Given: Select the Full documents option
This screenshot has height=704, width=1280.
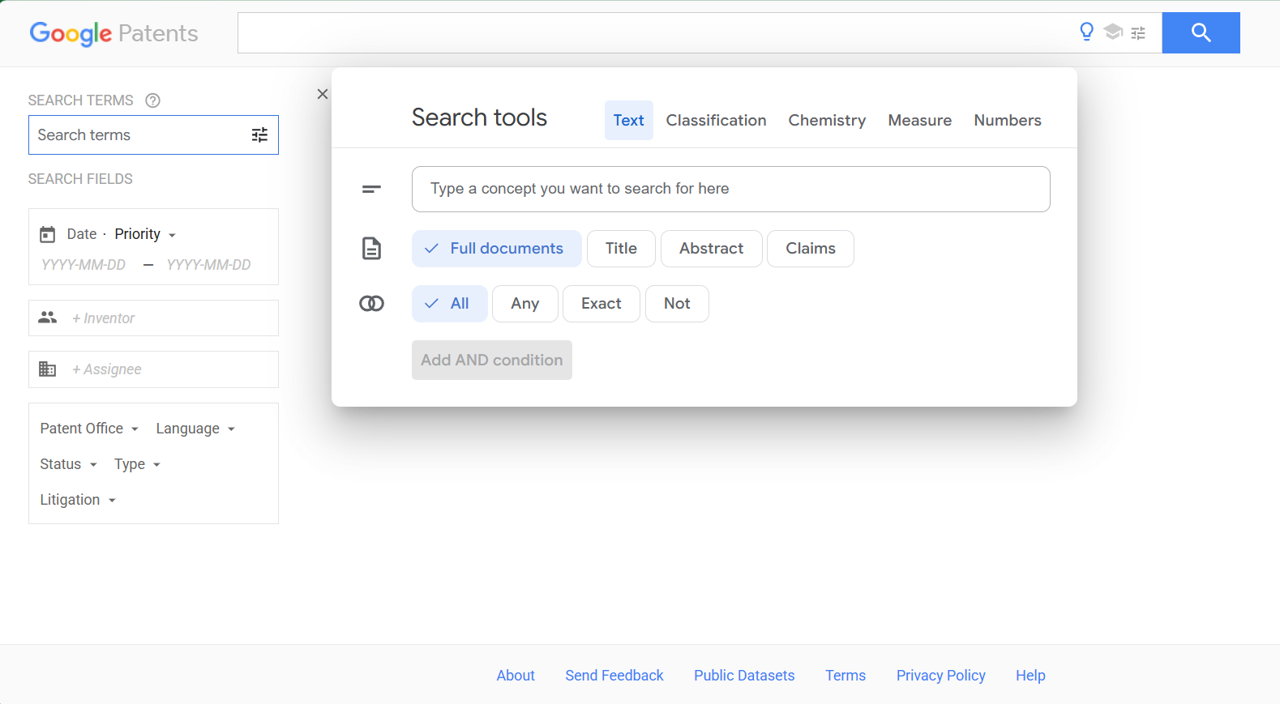Looking at the screenshot, I should 496,249.
